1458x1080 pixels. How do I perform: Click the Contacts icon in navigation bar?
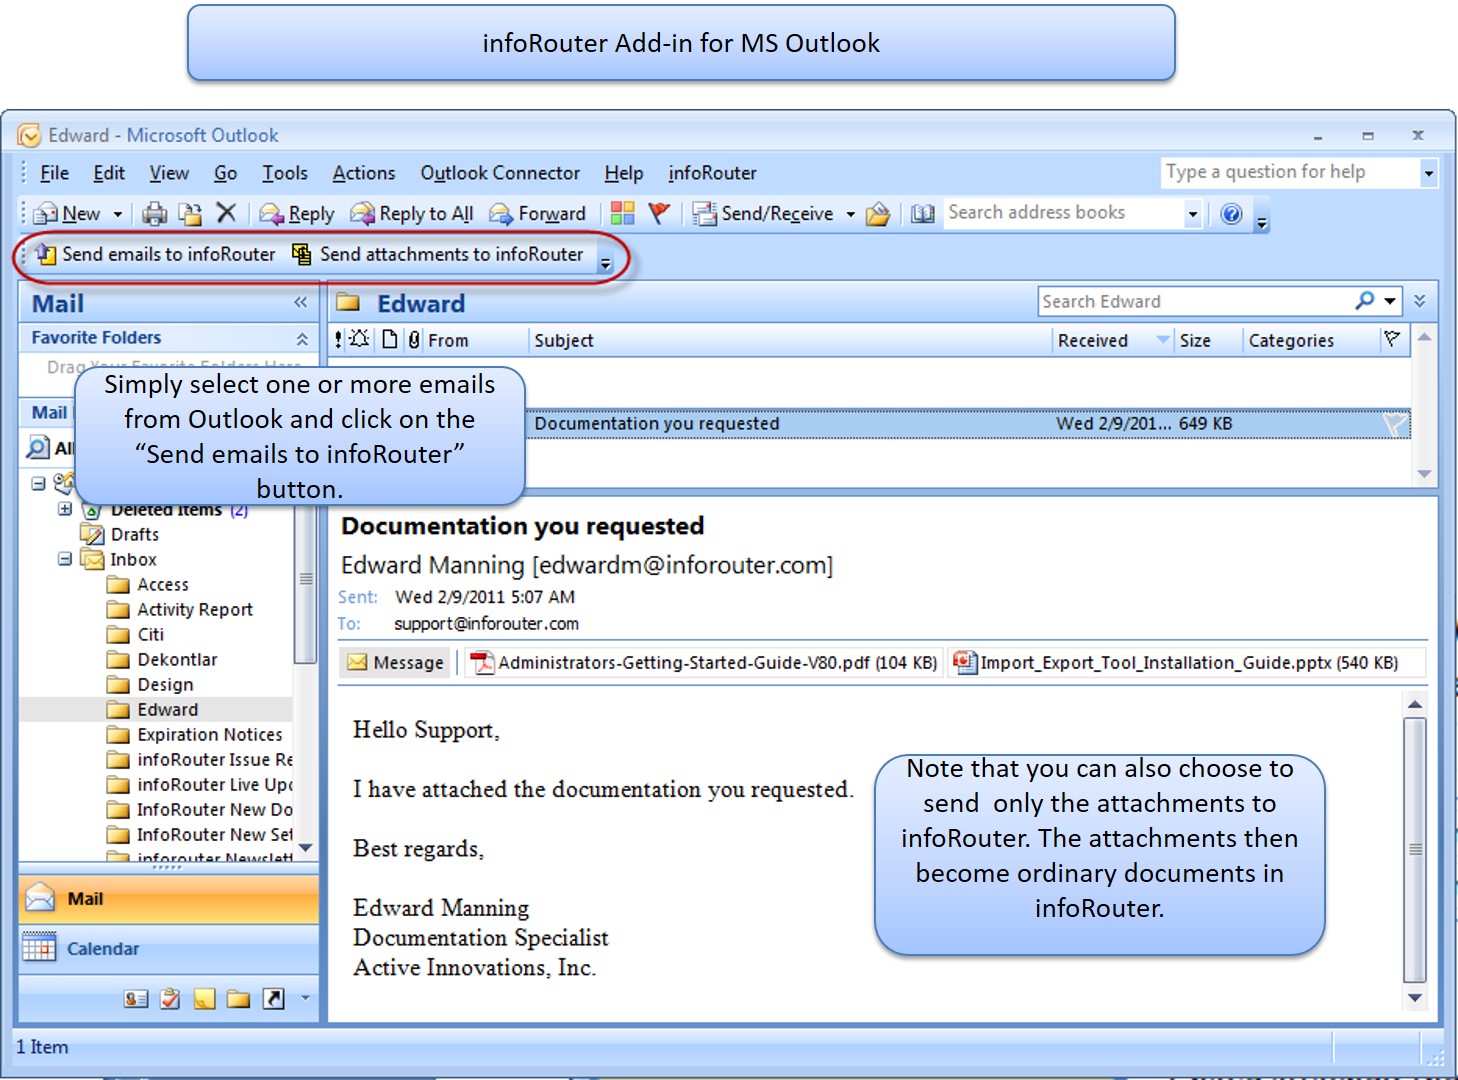(136, 998)
